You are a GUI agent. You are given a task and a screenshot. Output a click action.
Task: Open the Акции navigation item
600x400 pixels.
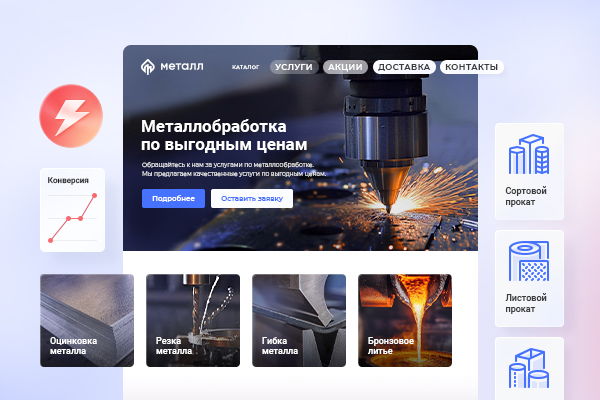click(x=345, y=67)
